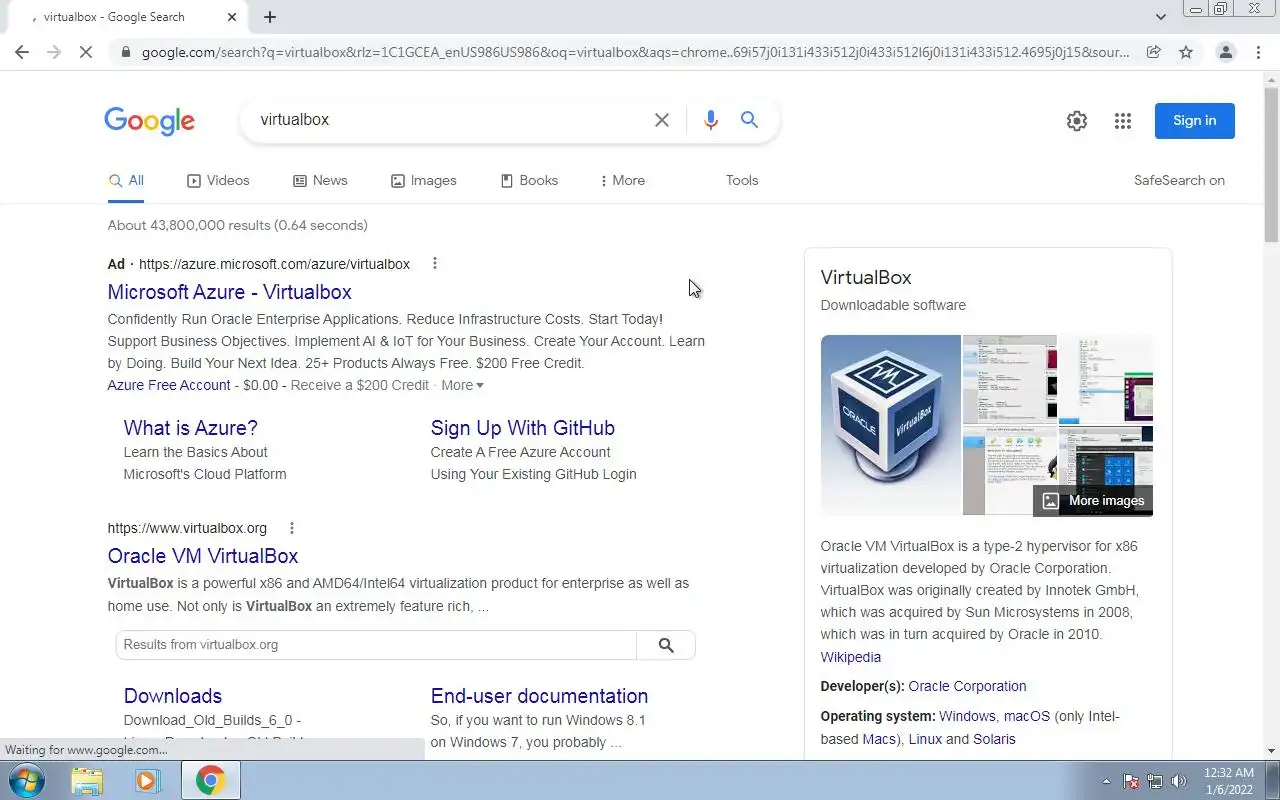Click the Chrome profile avatar icon
This screenshot has height=800, width=1280.
[1225, 52]
